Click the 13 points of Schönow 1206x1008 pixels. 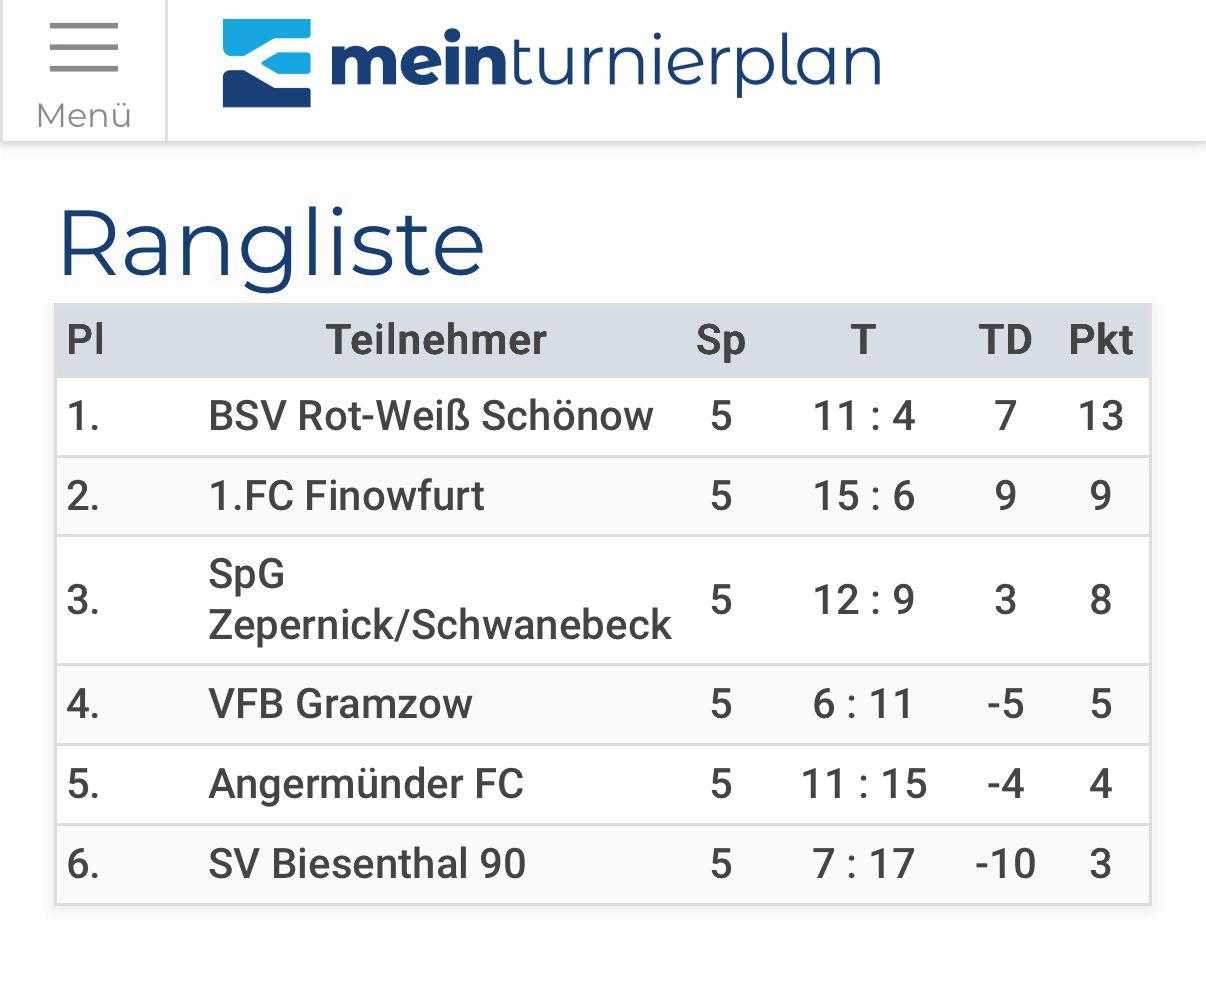[x=1100, y=416]
